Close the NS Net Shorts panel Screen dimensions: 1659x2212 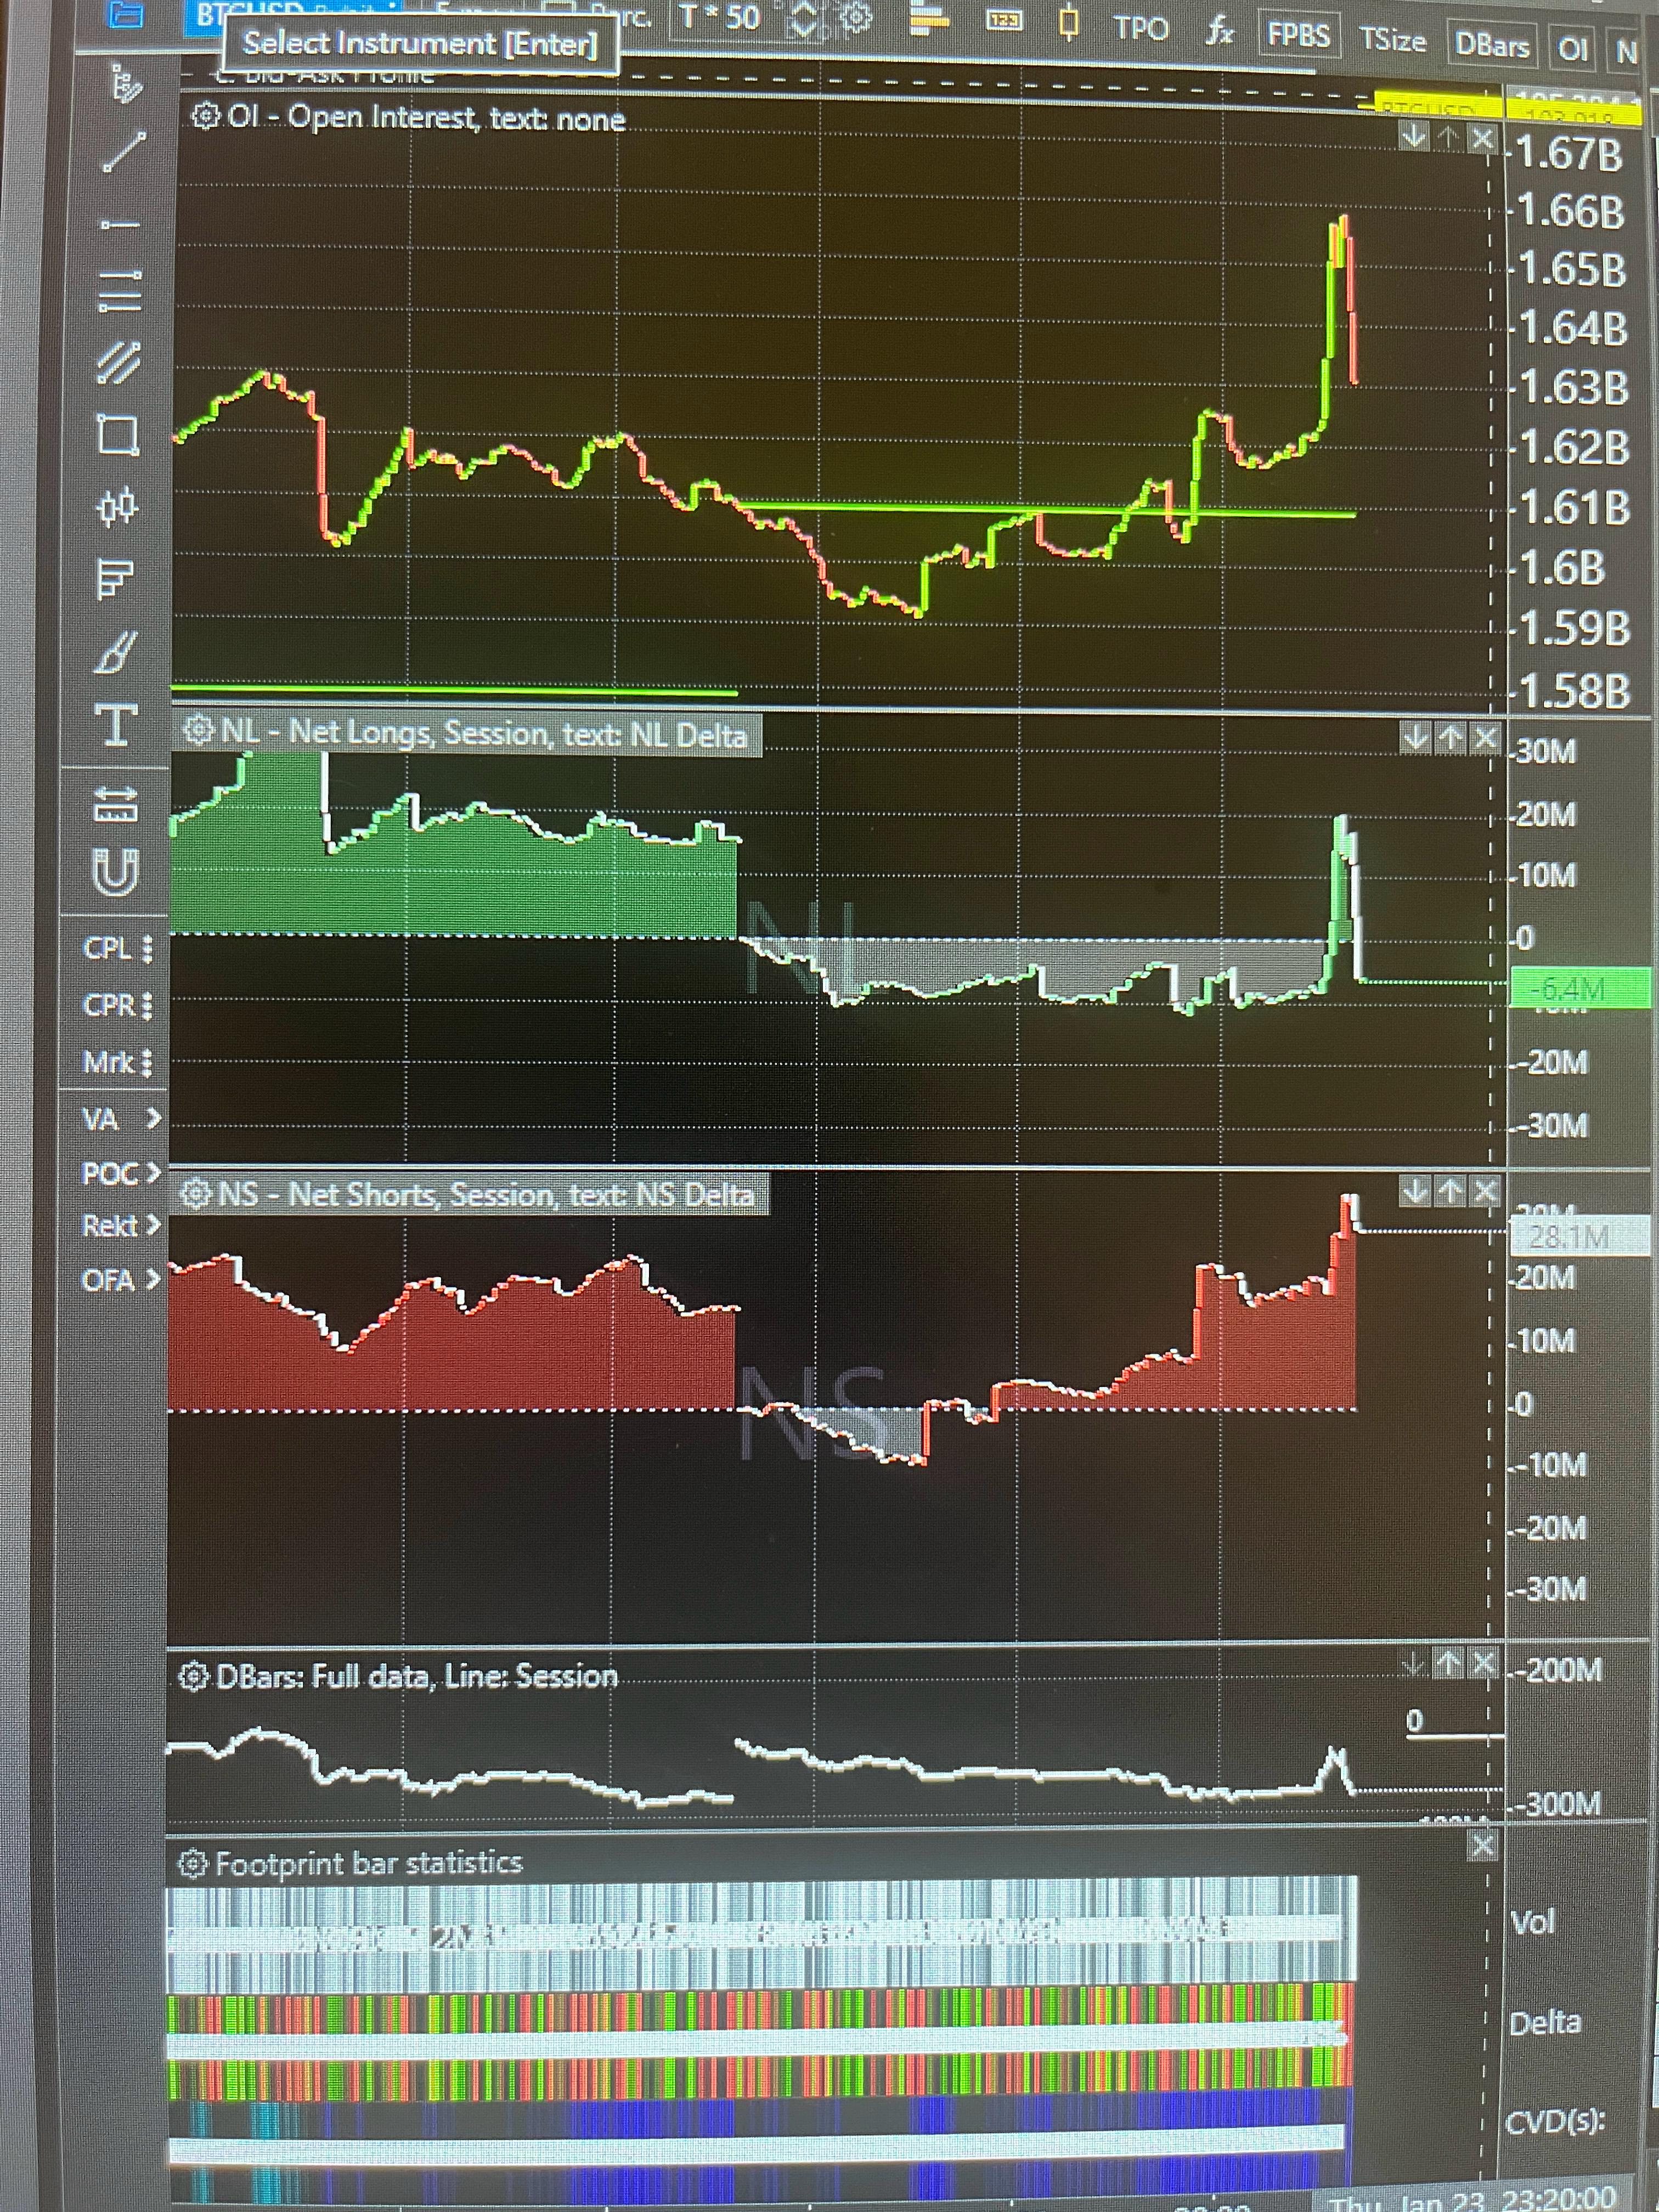tap(1486, 1191)
